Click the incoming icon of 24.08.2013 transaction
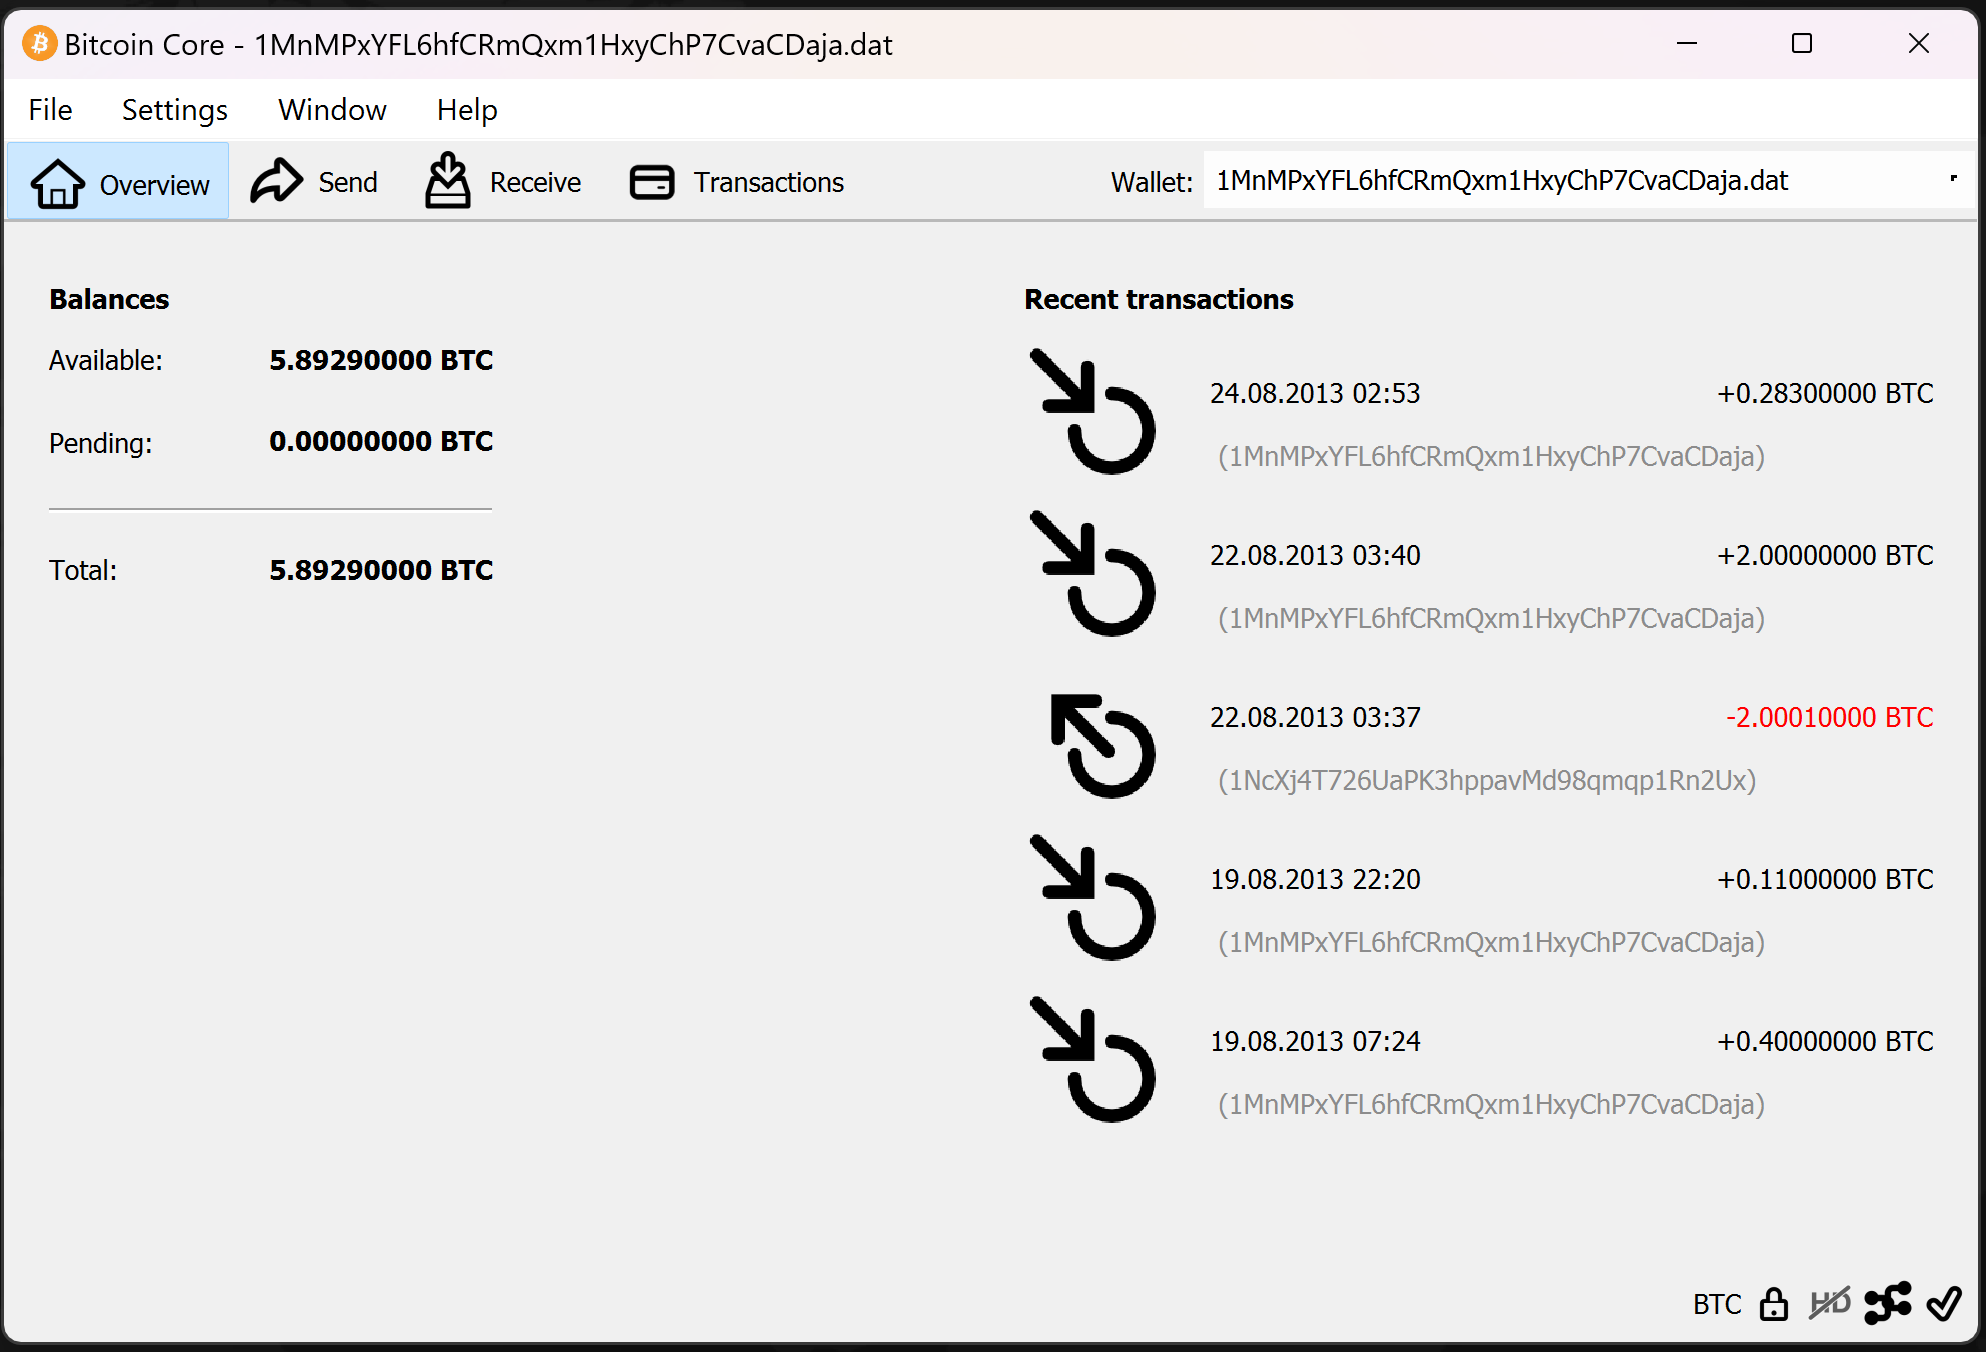This screenshot has width=1986, height=1352. coord(1093,412)
